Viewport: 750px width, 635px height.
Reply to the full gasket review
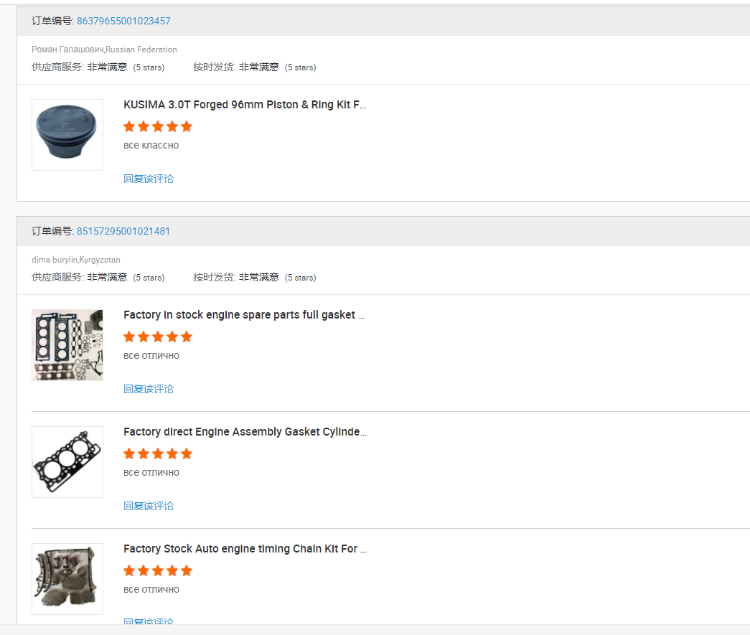point(149,389)
